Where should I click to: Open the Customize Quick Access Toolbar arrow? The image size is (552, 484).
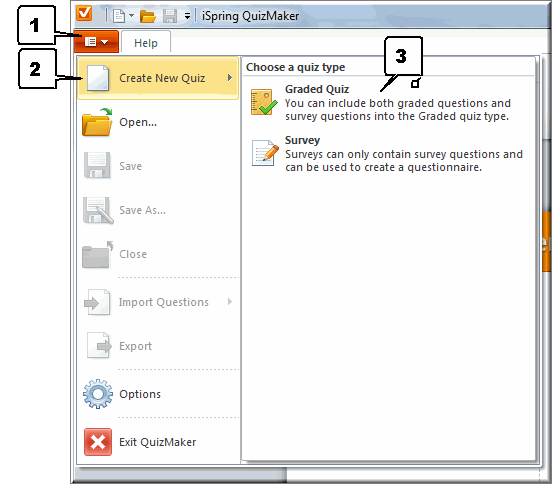click(187, 16)
